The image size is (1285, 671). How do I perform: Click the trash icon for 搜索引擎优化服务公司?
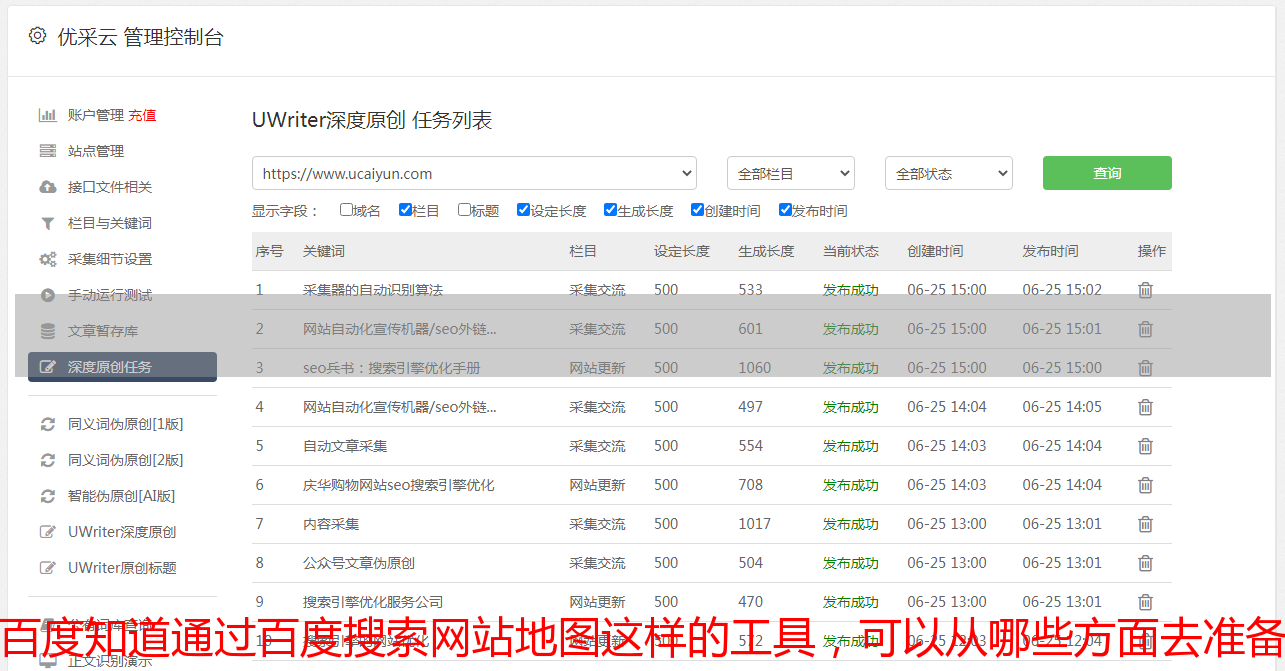click(1145, 602)
